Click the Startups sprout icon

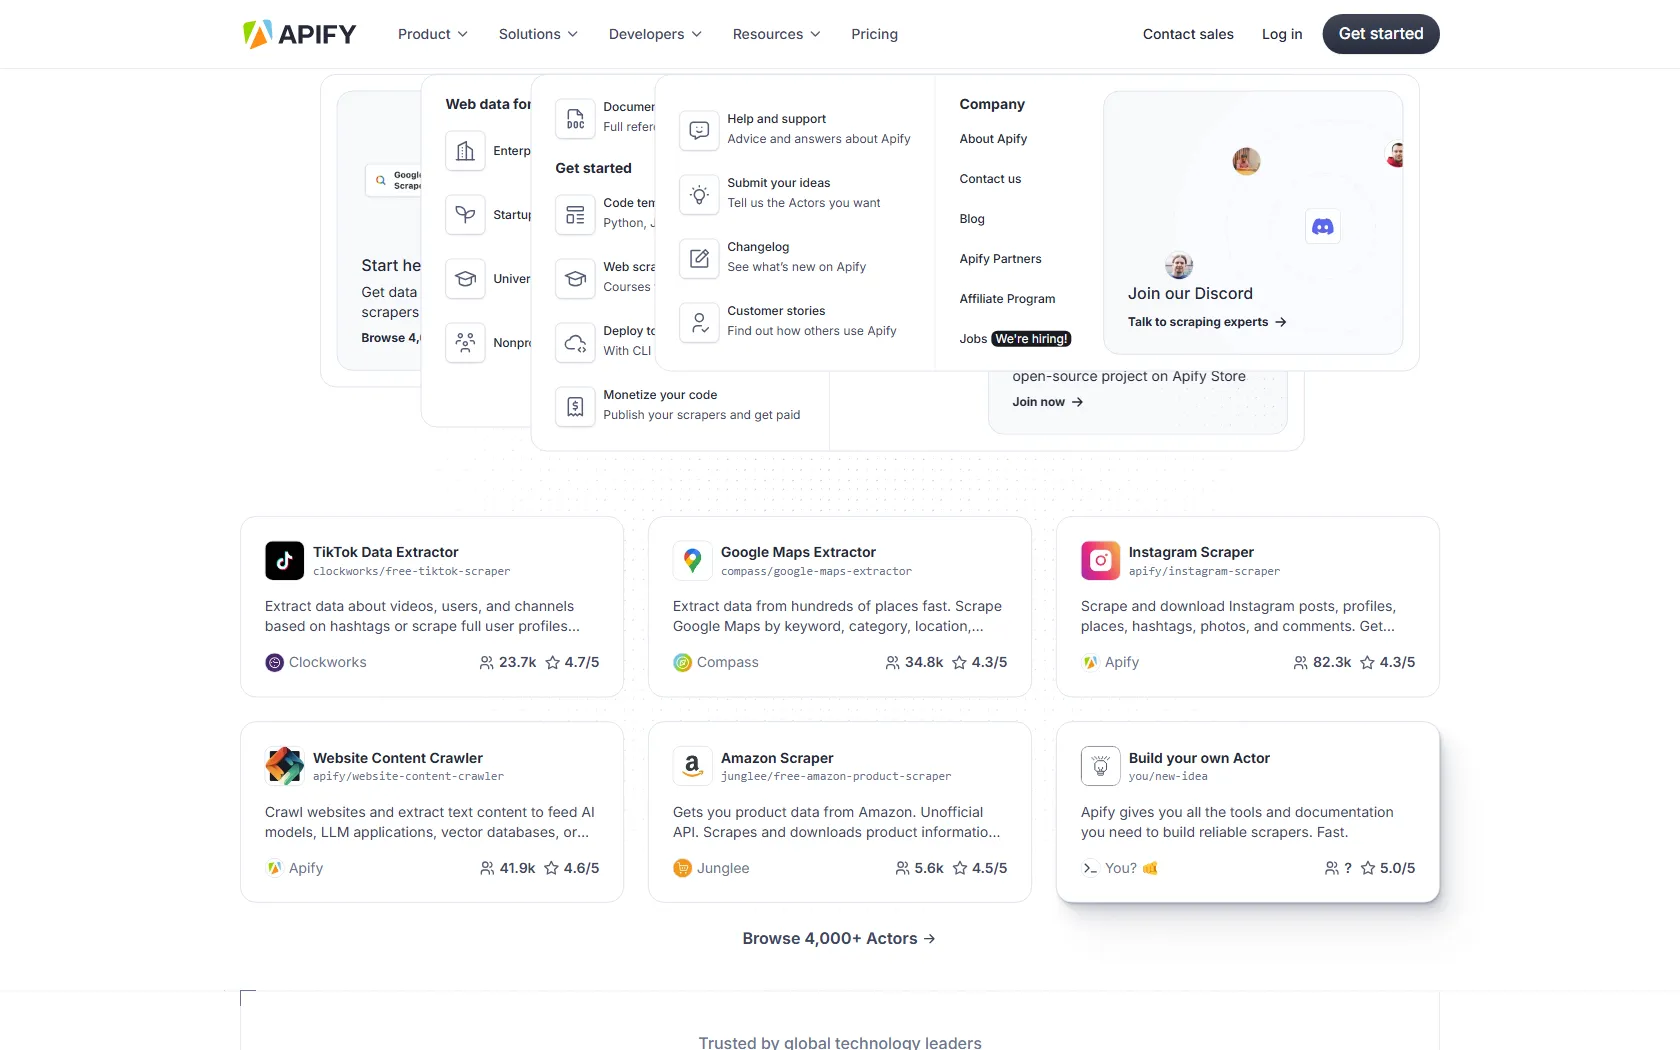(465, 214)
